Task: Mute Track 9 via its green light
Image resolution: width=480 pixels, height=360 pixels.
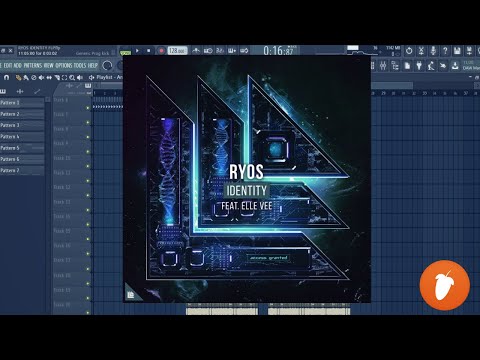Action: (x=88, y=152)
